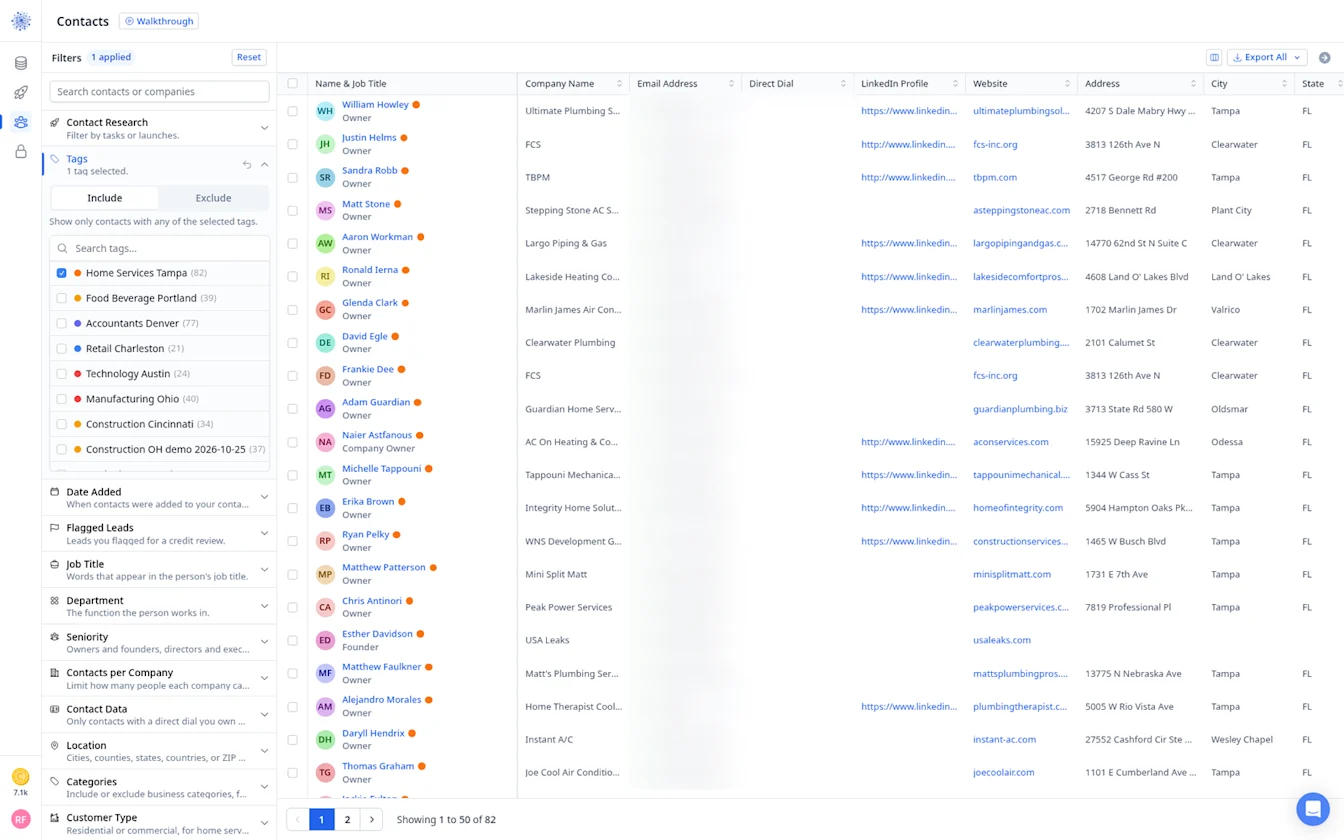Open the Export All dropdown
Screen dimensions: 1344x840
(x=1267, y=57)
